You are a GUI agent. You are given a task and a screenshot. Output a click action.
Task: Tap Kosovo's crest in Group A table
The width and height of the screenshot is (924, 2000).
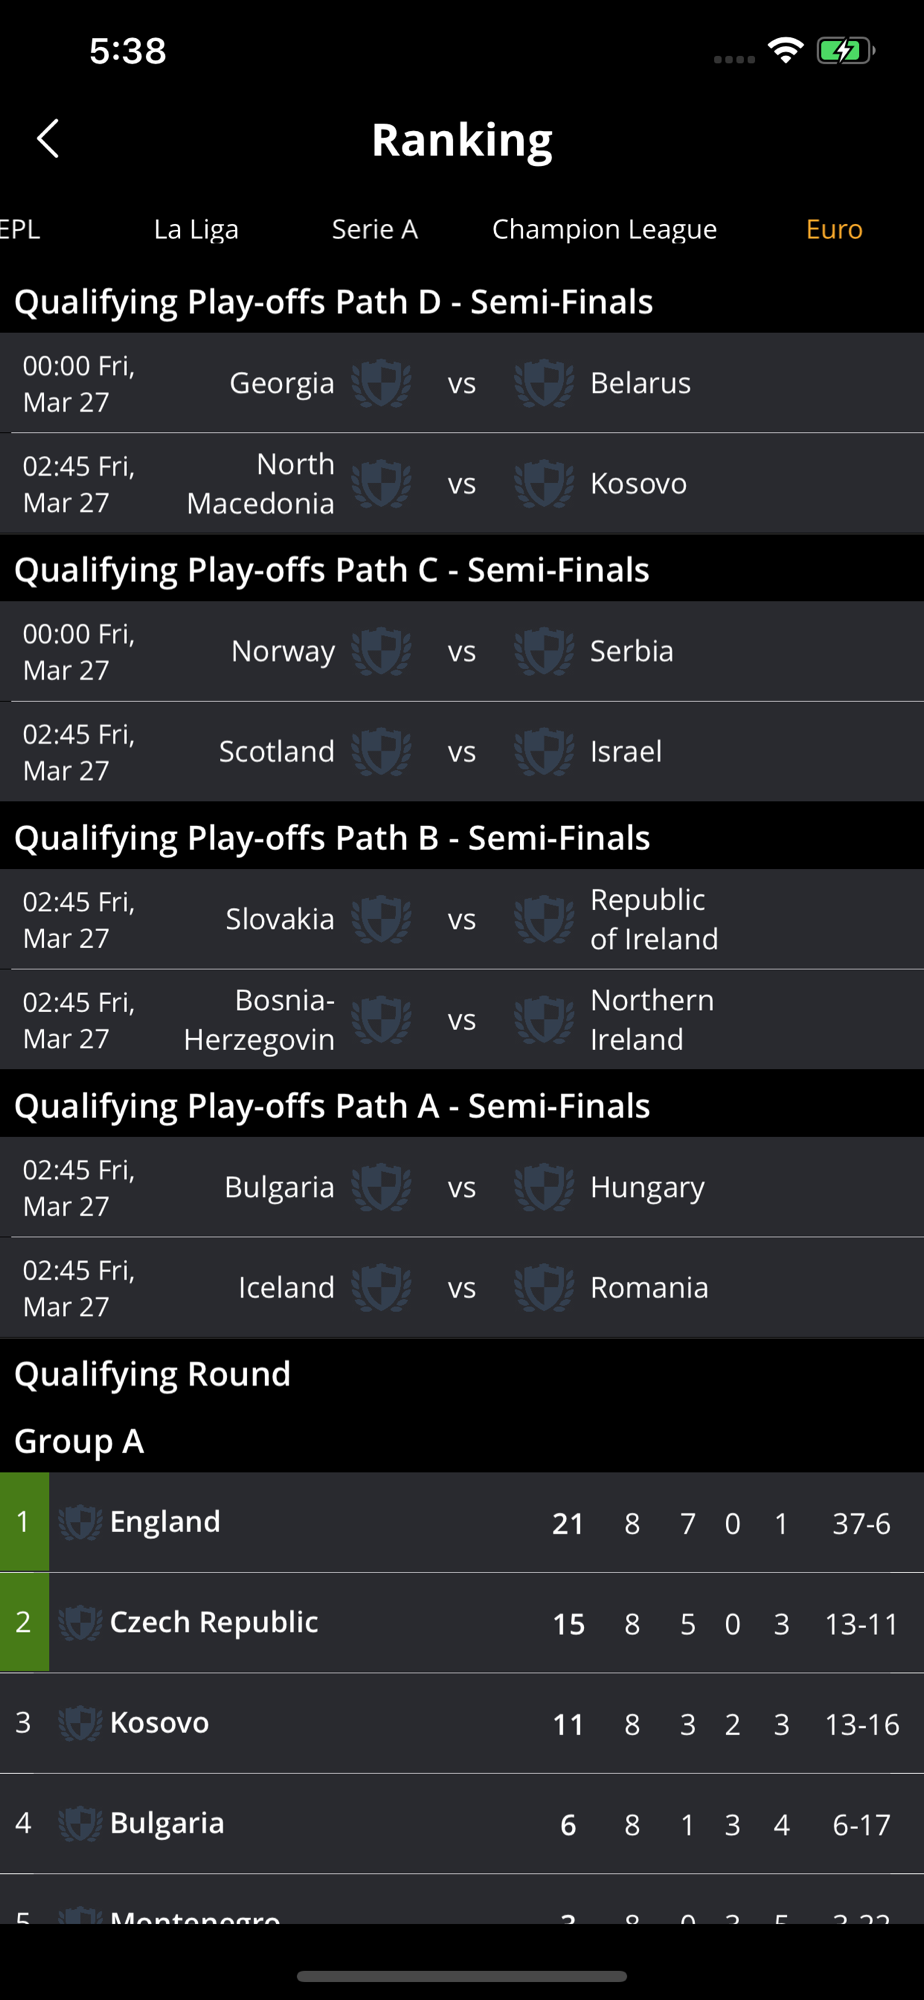80,1723
